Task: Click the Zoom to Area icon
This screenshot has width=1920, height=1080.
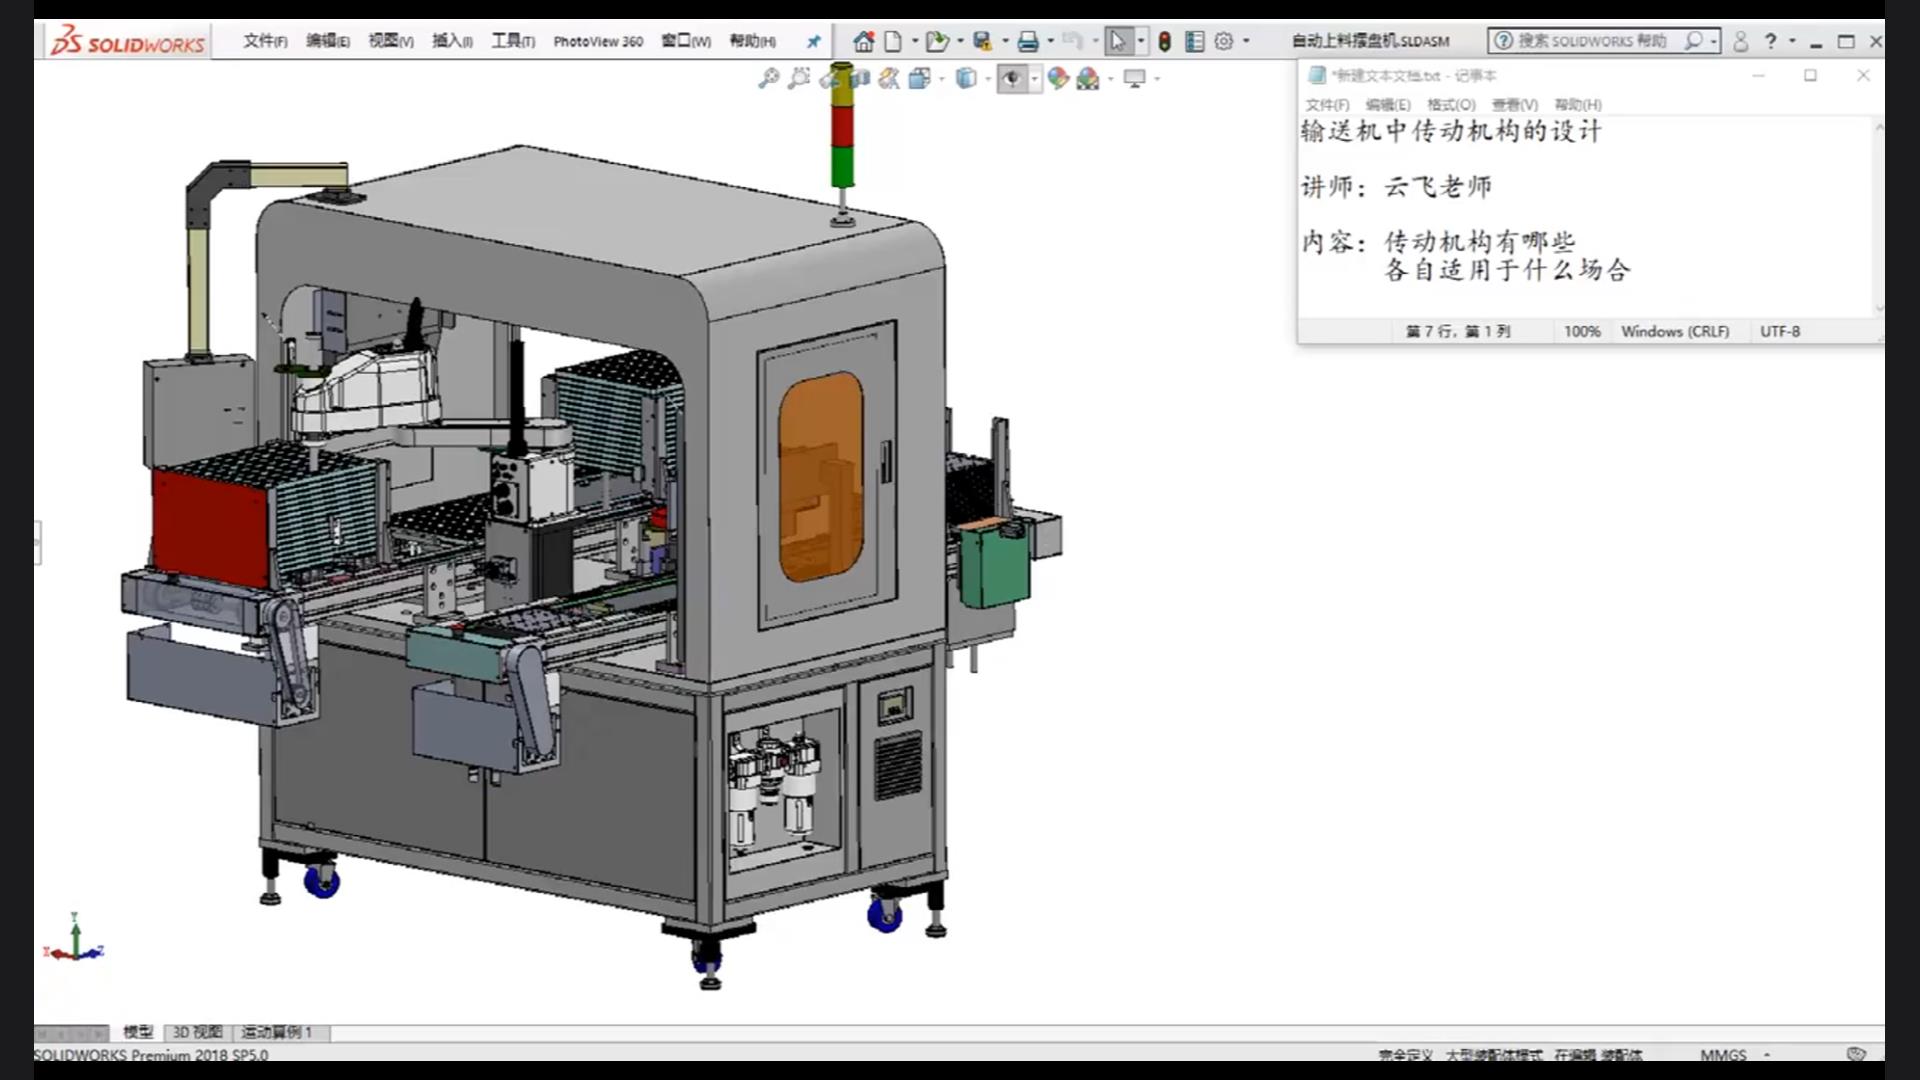Action: 798,78
